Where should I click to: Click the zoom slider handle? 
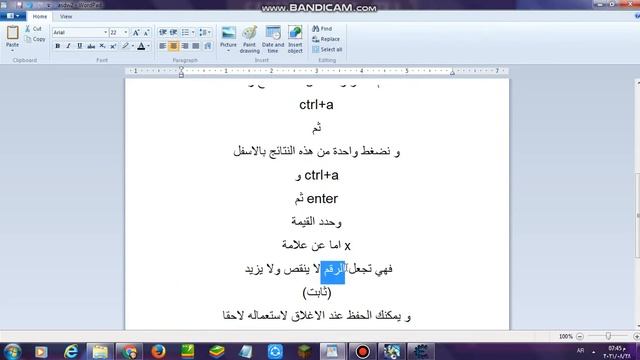click(608, 336)
